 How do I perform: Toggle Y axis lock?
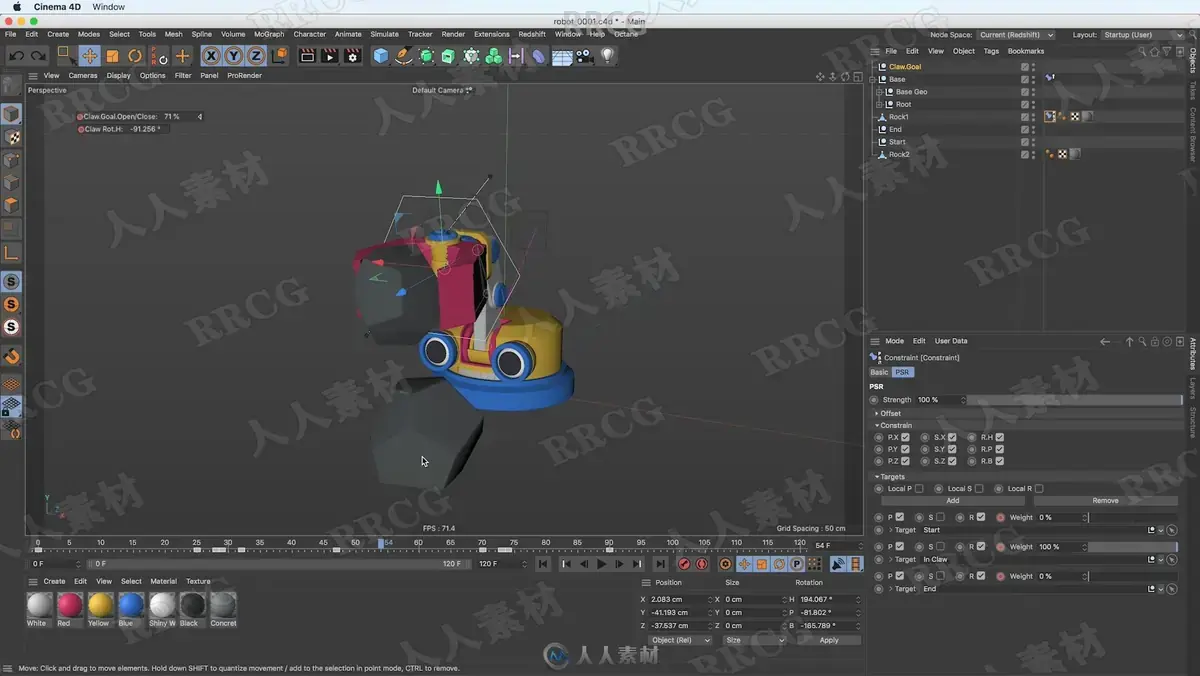233,56
